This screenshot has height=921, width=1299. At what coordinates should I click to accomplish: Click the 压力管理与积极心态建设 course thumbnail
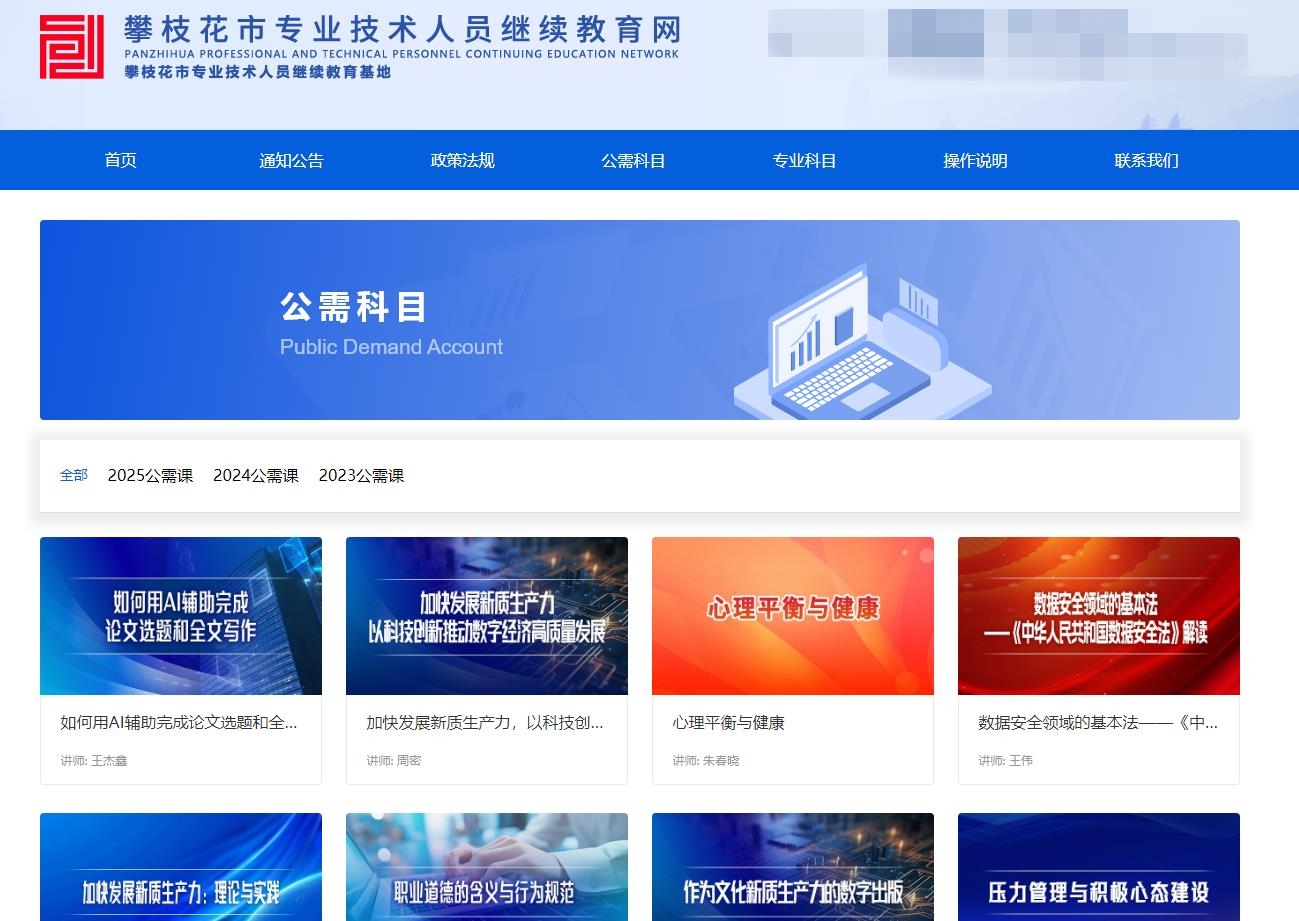1098,867
